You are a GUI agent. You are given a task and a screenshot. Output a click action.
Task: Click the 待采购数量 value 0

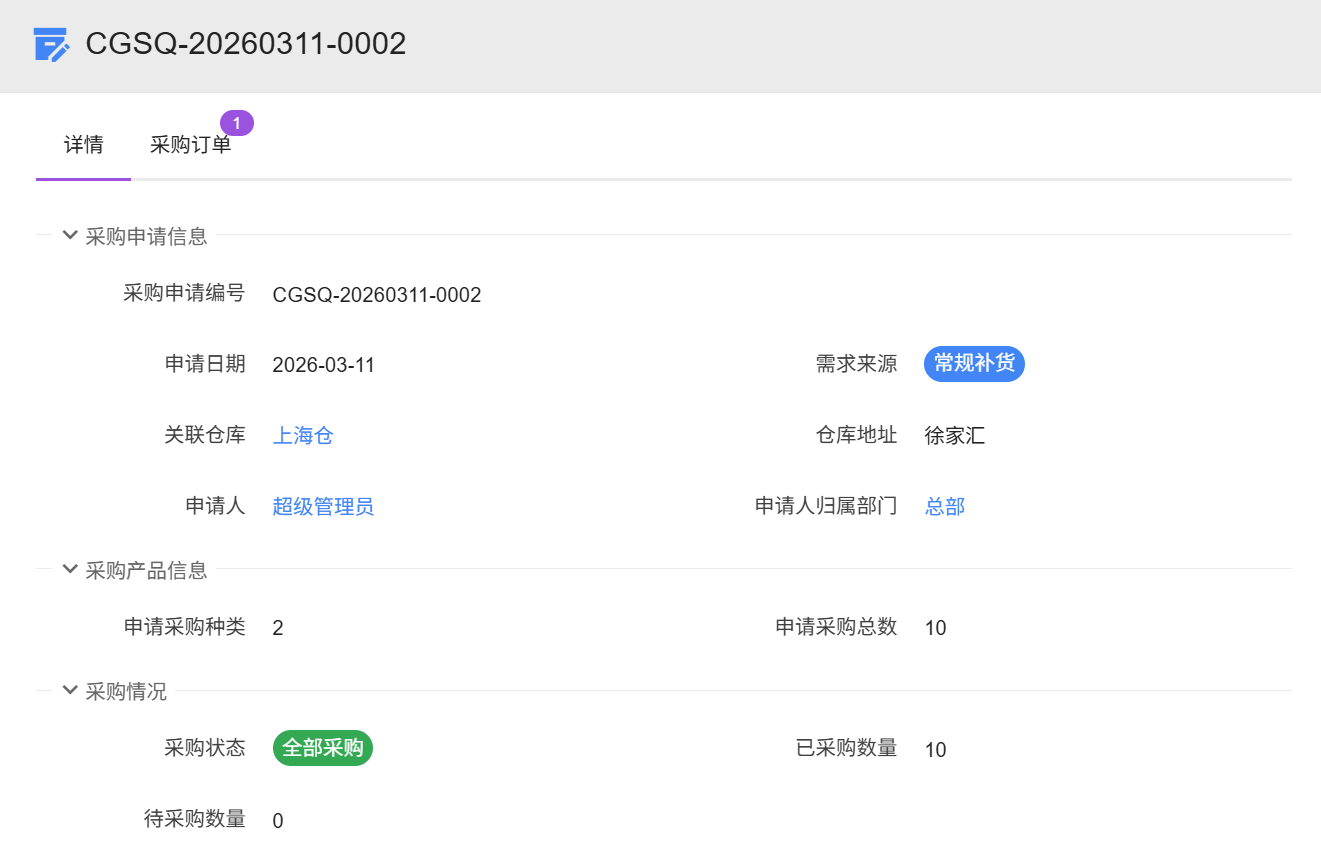278,821
